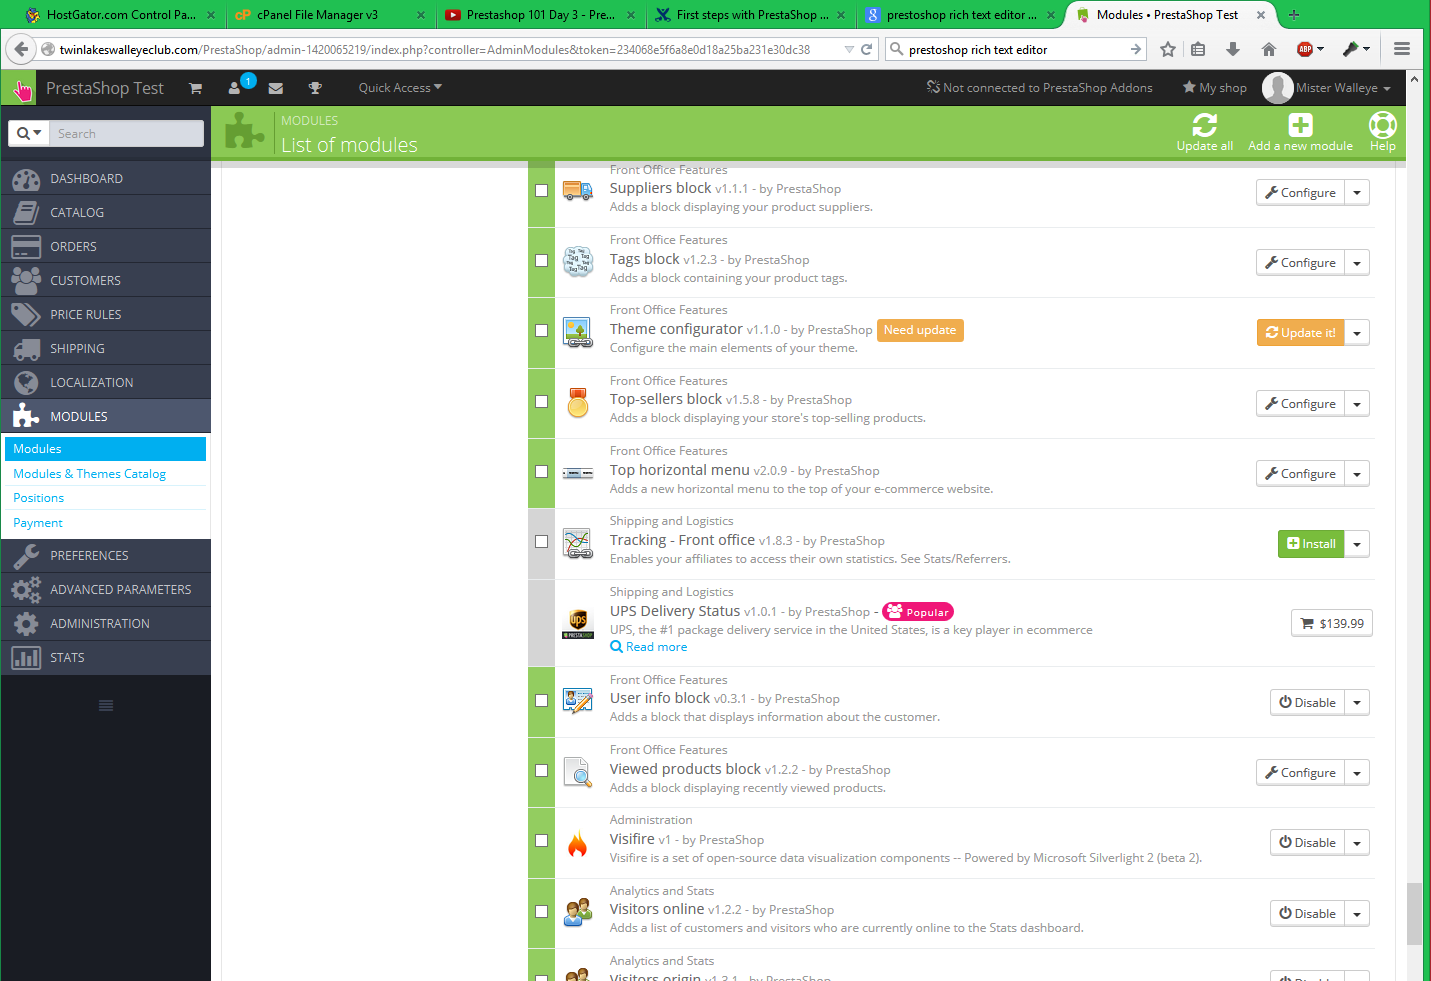The width and height of the screenshot is (1431, 981).
Task: Open the Adblock Plus icon
Action: [x=1305, y=49]
